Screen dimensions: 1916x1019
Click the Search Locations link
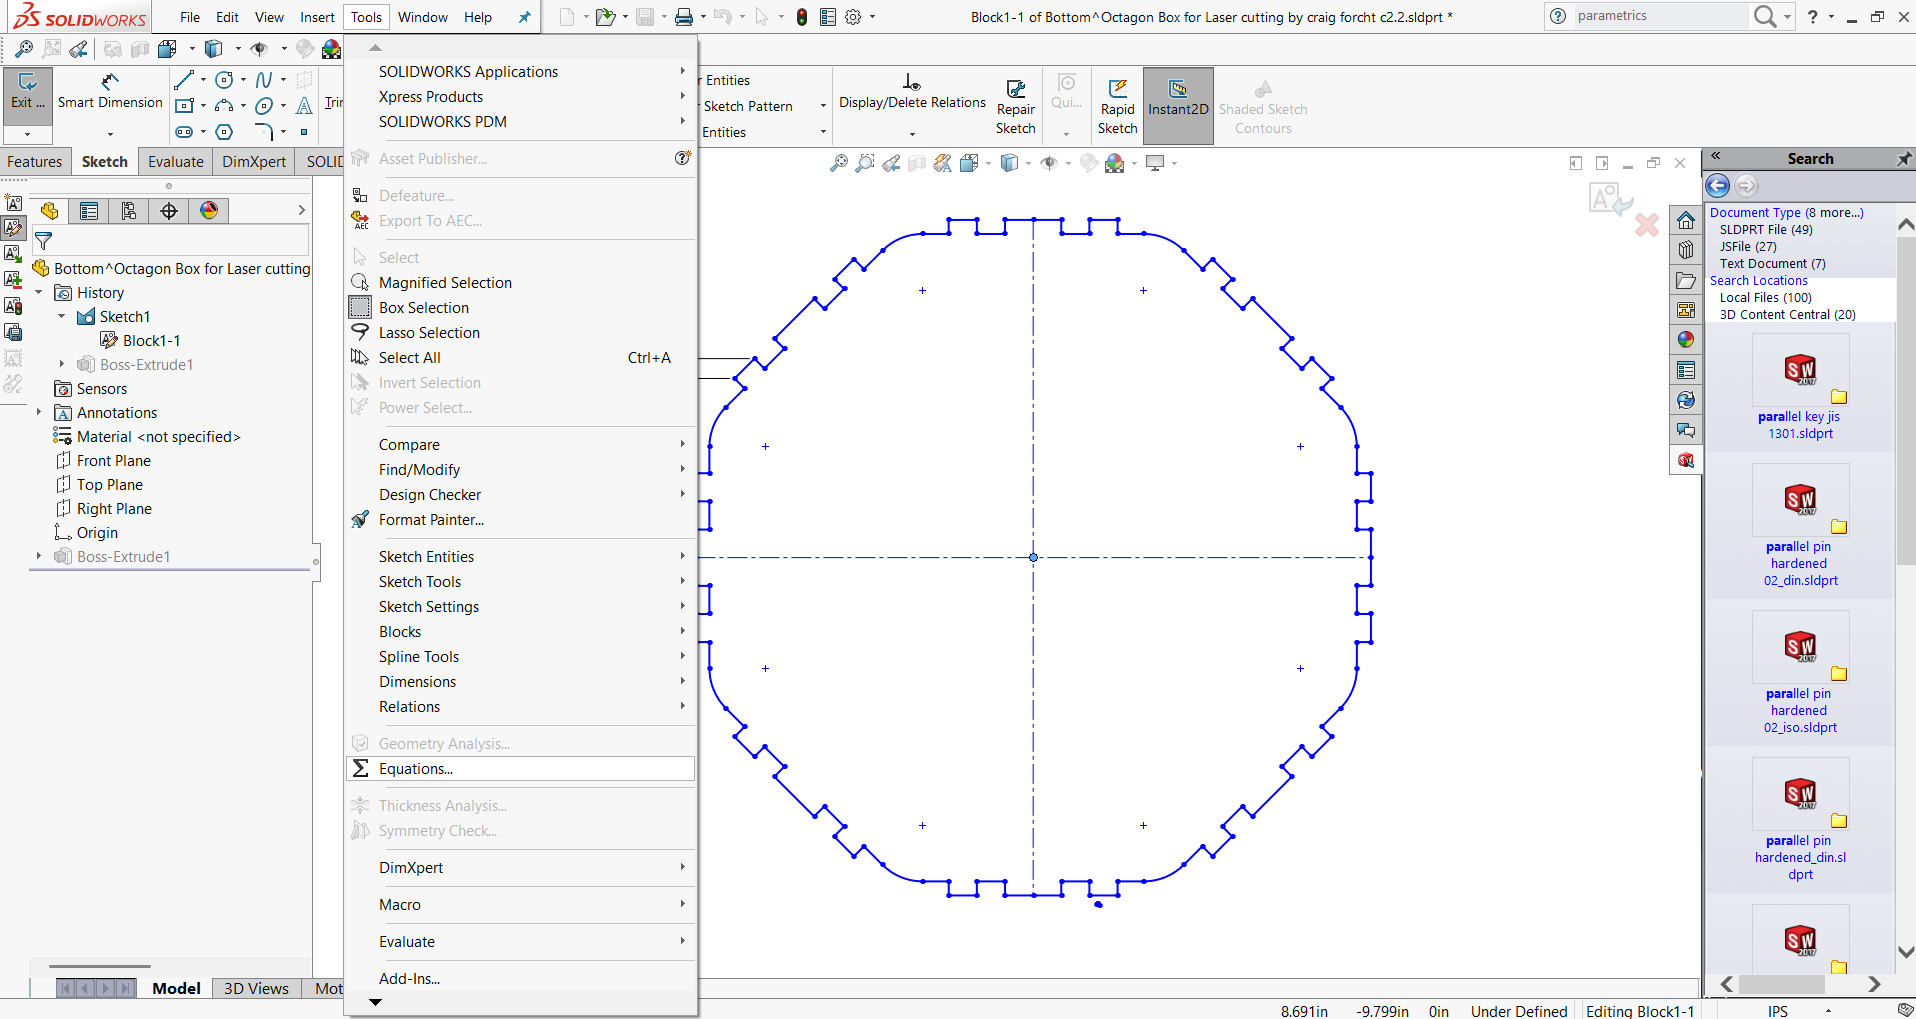[x=1758, y=281]
